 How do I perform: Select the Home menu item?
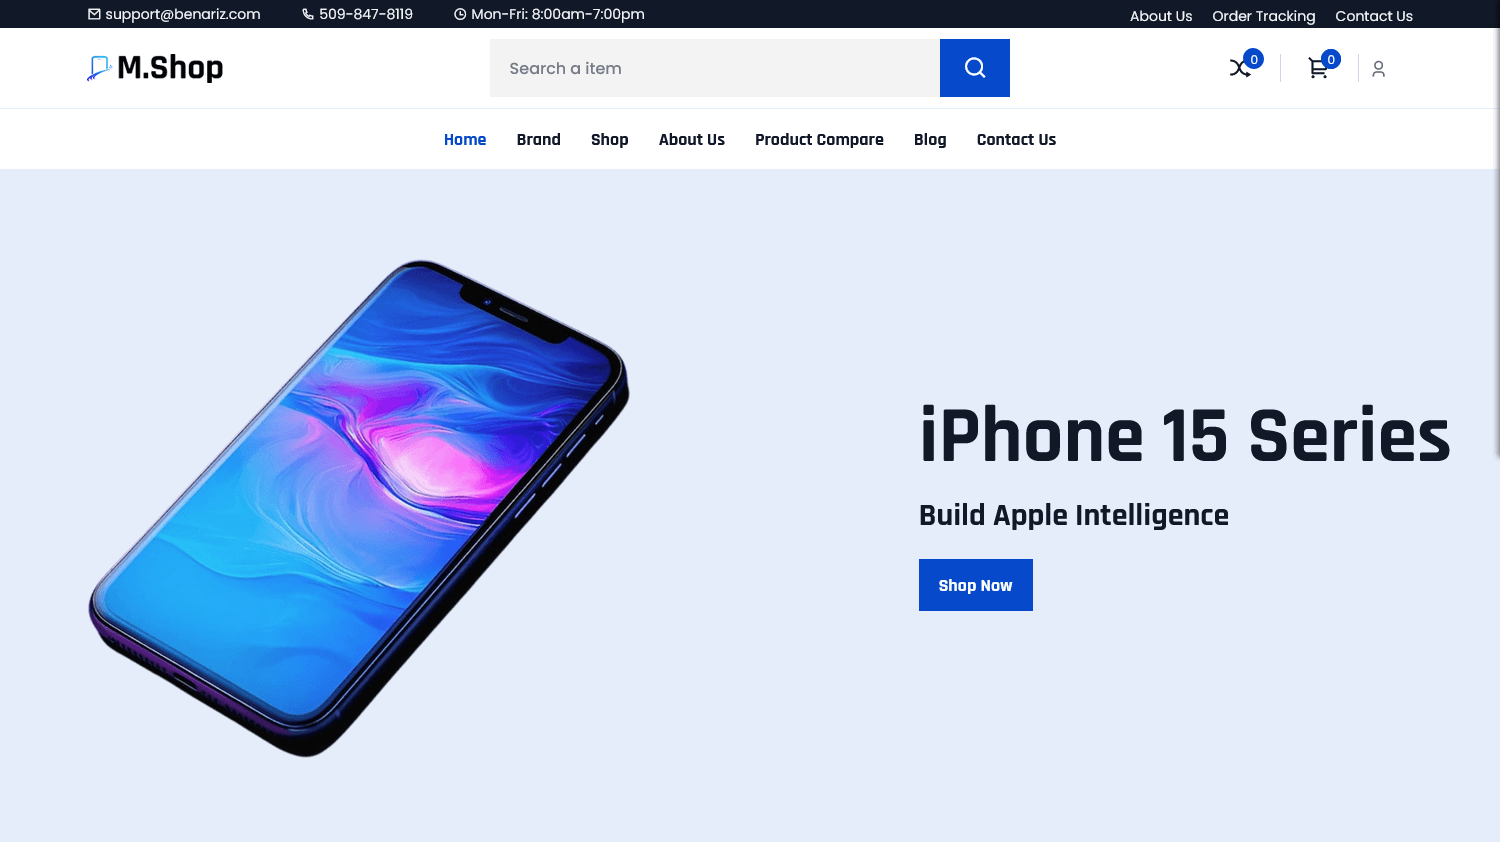[465, 139]
